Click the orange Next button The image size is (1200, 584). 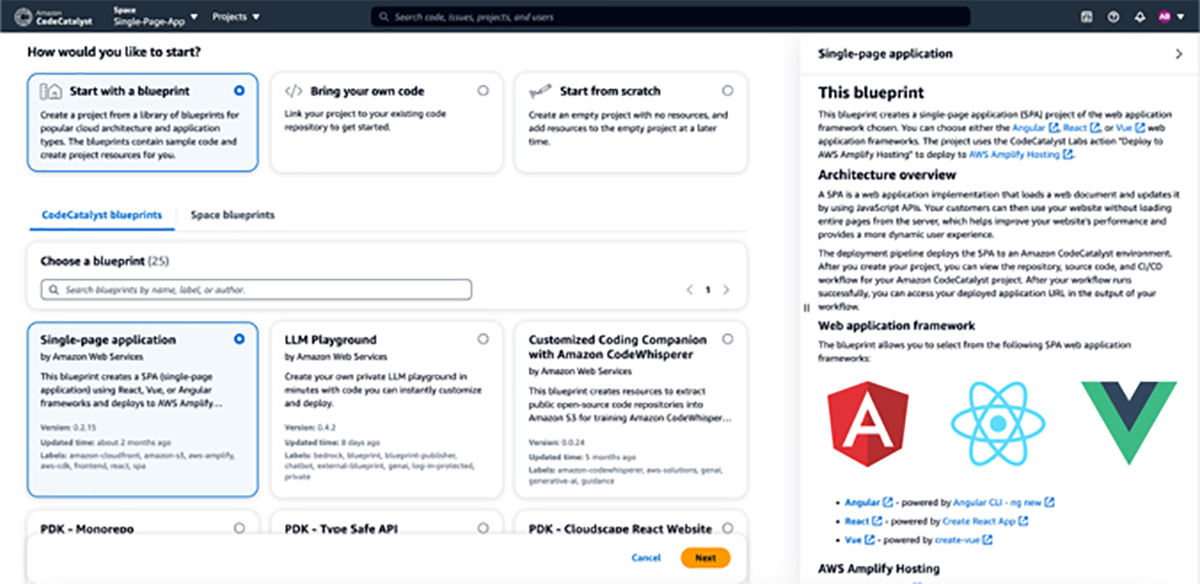[x=705, y=558]
